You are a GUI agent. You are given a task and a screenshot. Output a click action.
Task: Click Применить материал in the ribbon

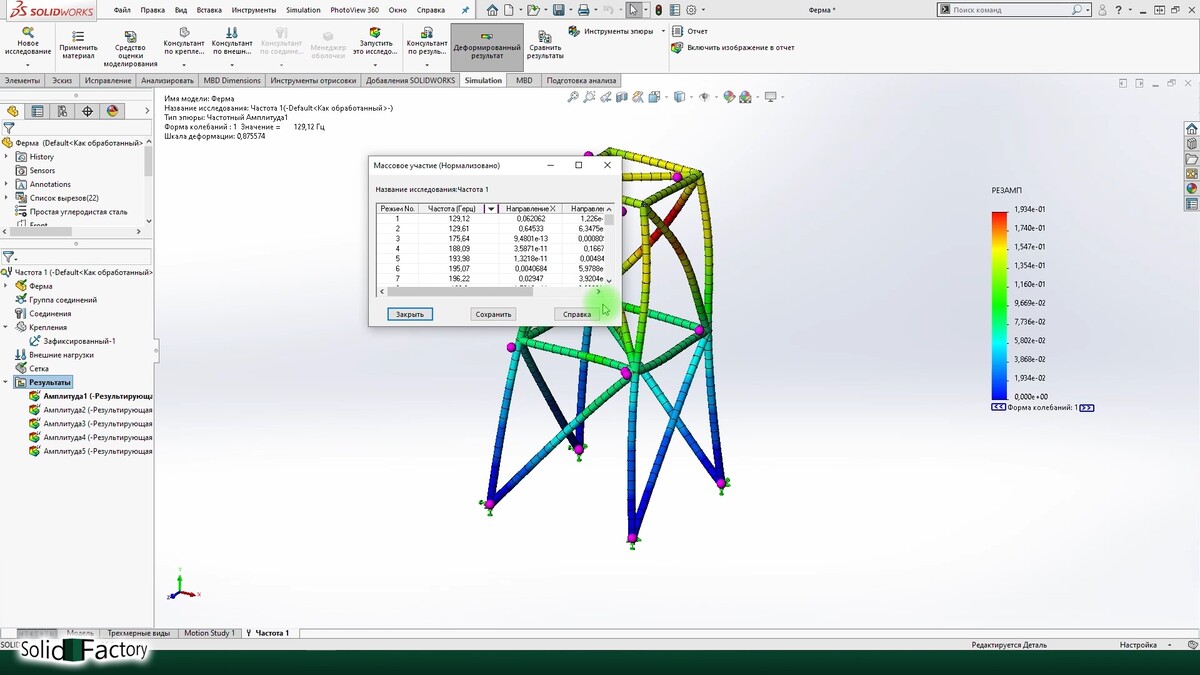[x=78, y=46]
